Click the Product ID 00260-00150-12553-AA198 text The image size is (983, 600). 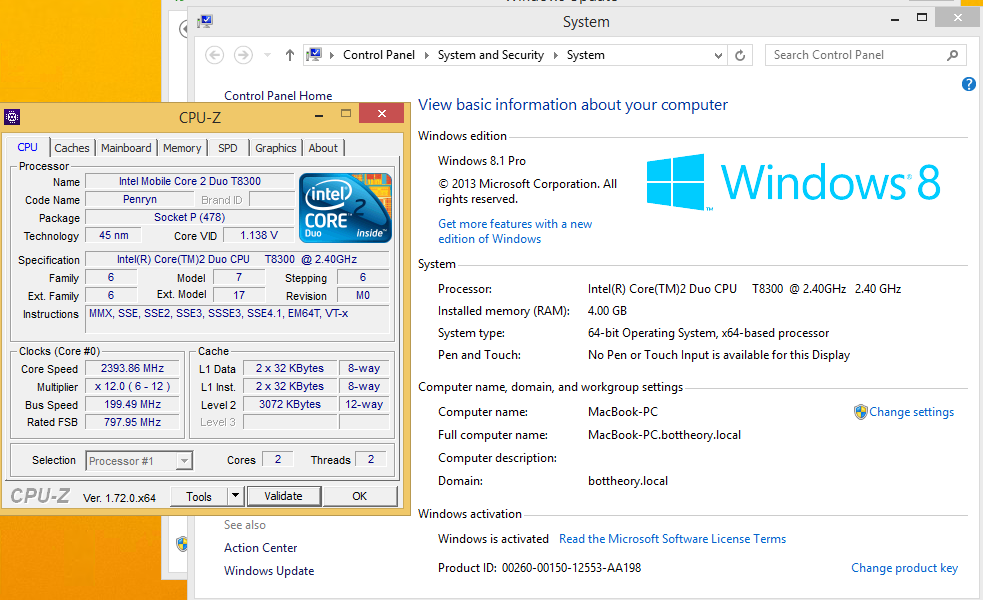(x=539, y=567)
